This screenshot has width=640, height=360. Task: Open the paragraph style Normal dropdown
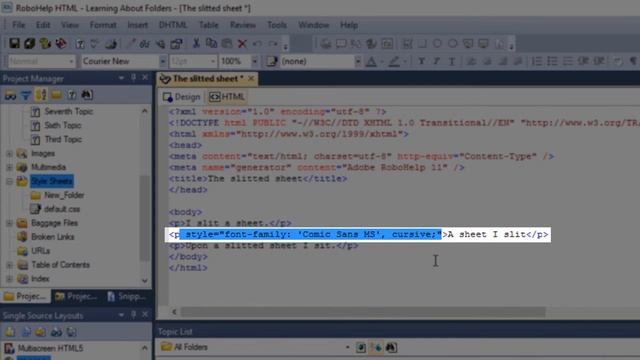[x=71, y=61]
